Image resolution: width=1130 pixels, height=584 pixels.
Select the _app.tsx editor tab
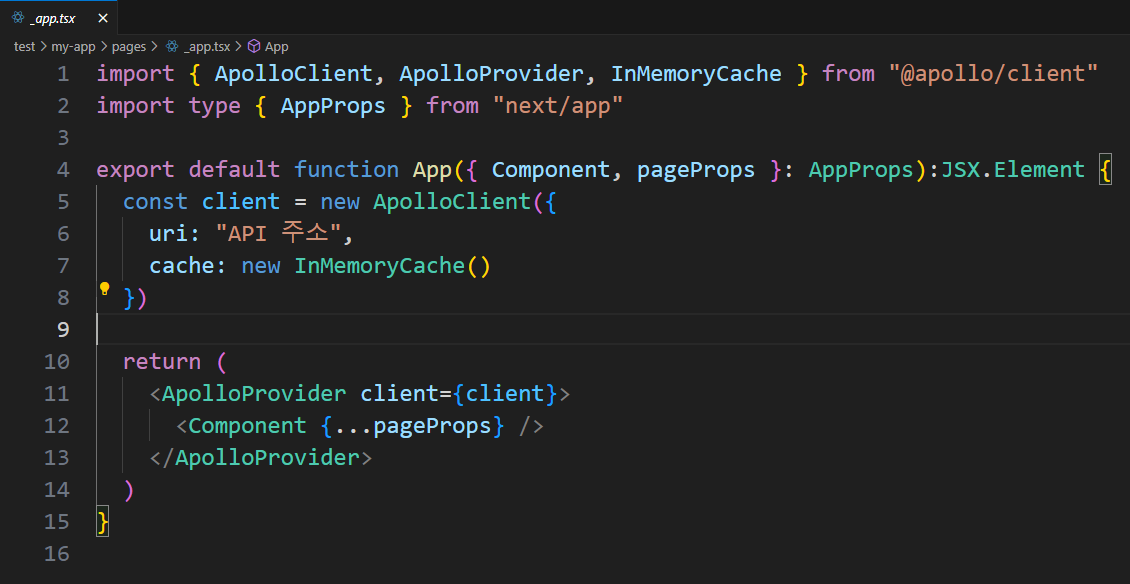pos(58,17)
